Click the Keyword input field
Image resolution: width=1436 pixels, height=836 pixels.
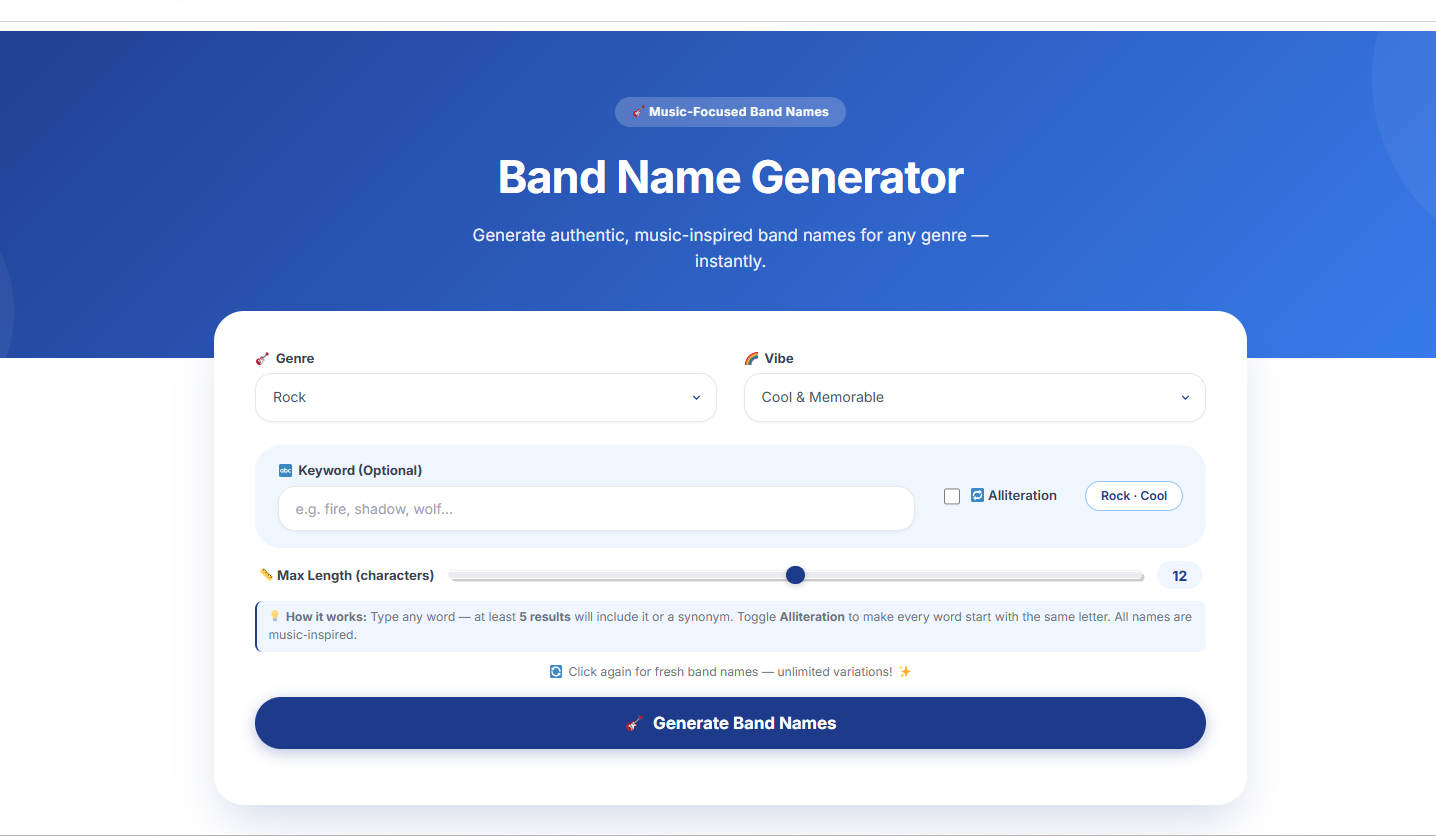point(596,509)
